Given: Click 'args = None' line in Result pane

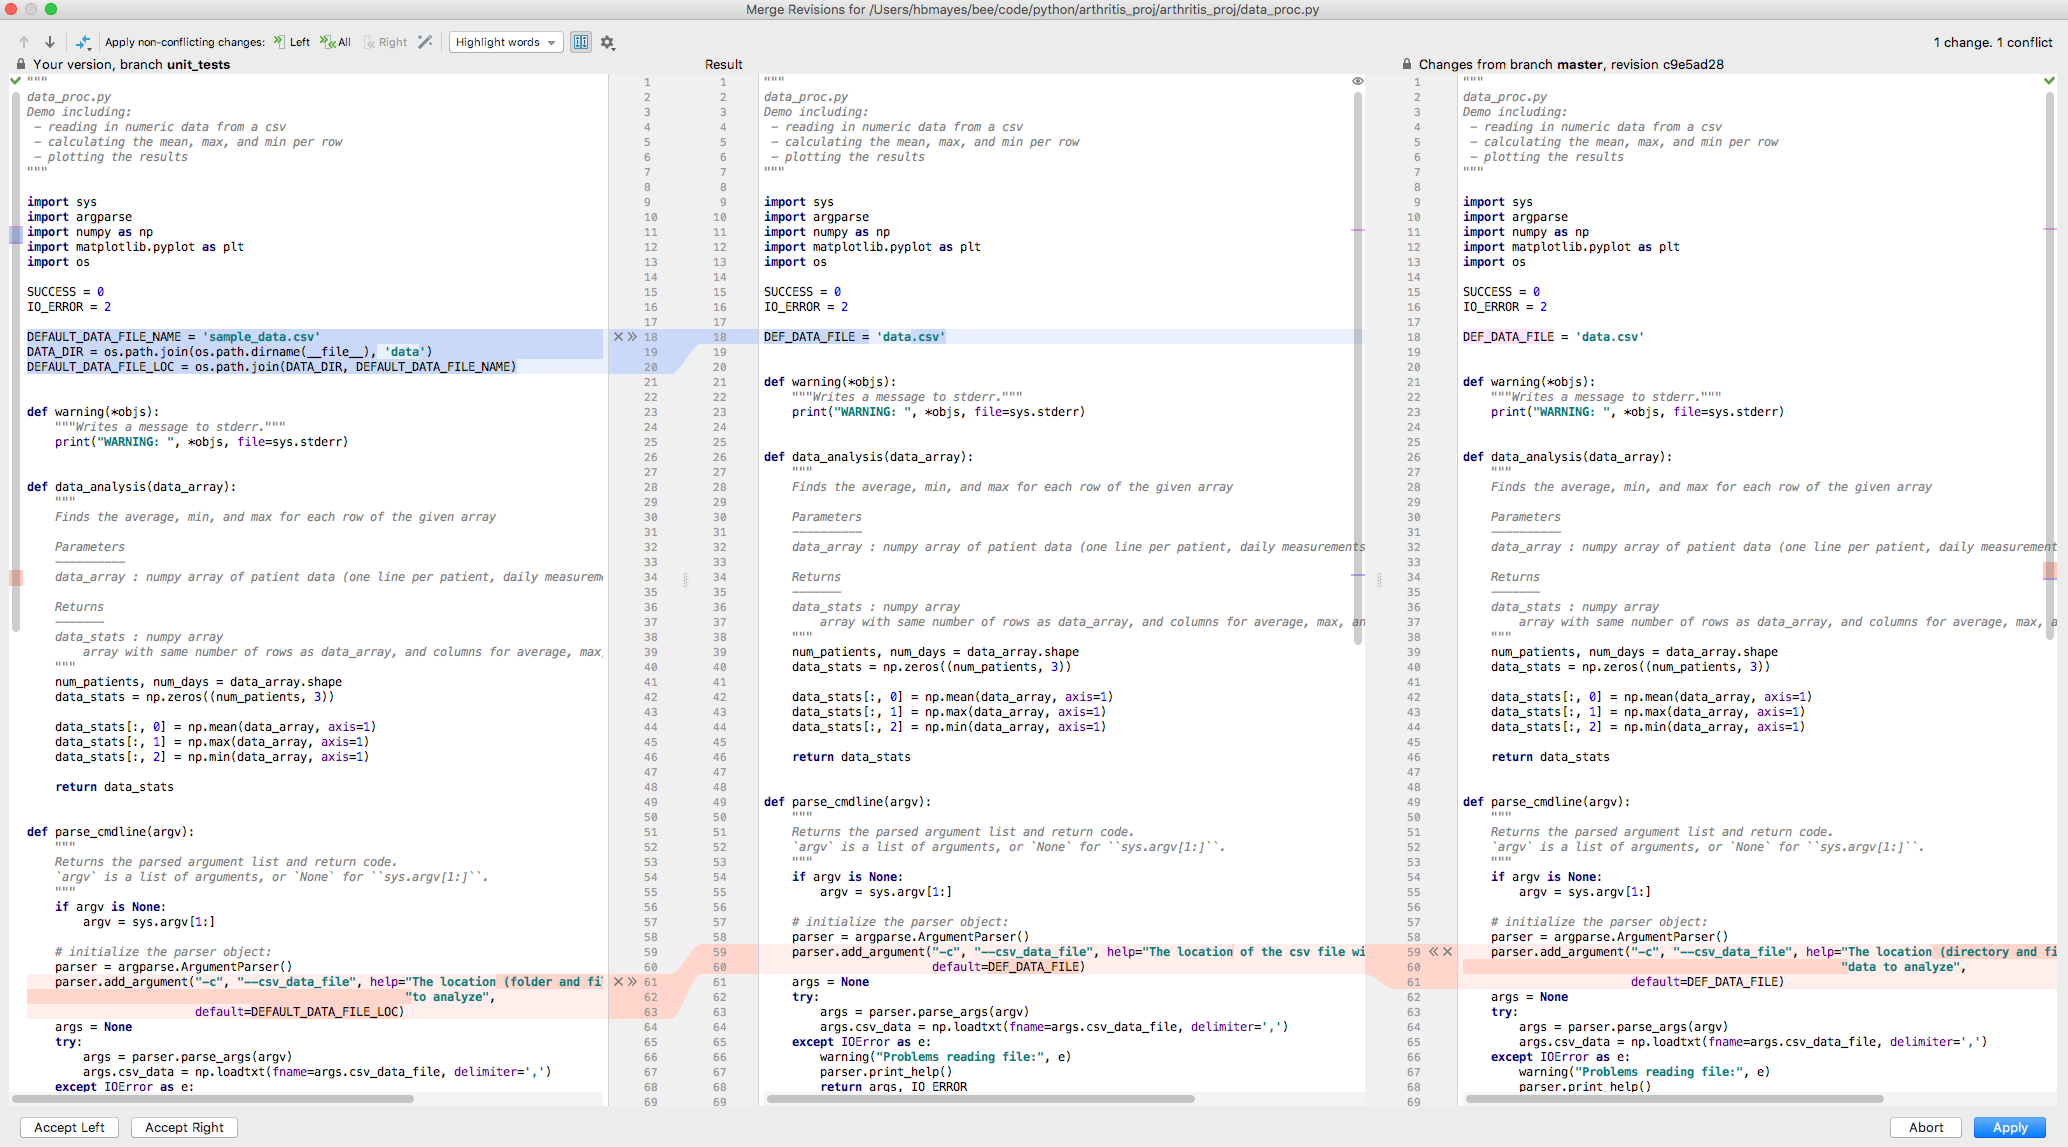Looking at the screenshot, I should click(830, 982).
